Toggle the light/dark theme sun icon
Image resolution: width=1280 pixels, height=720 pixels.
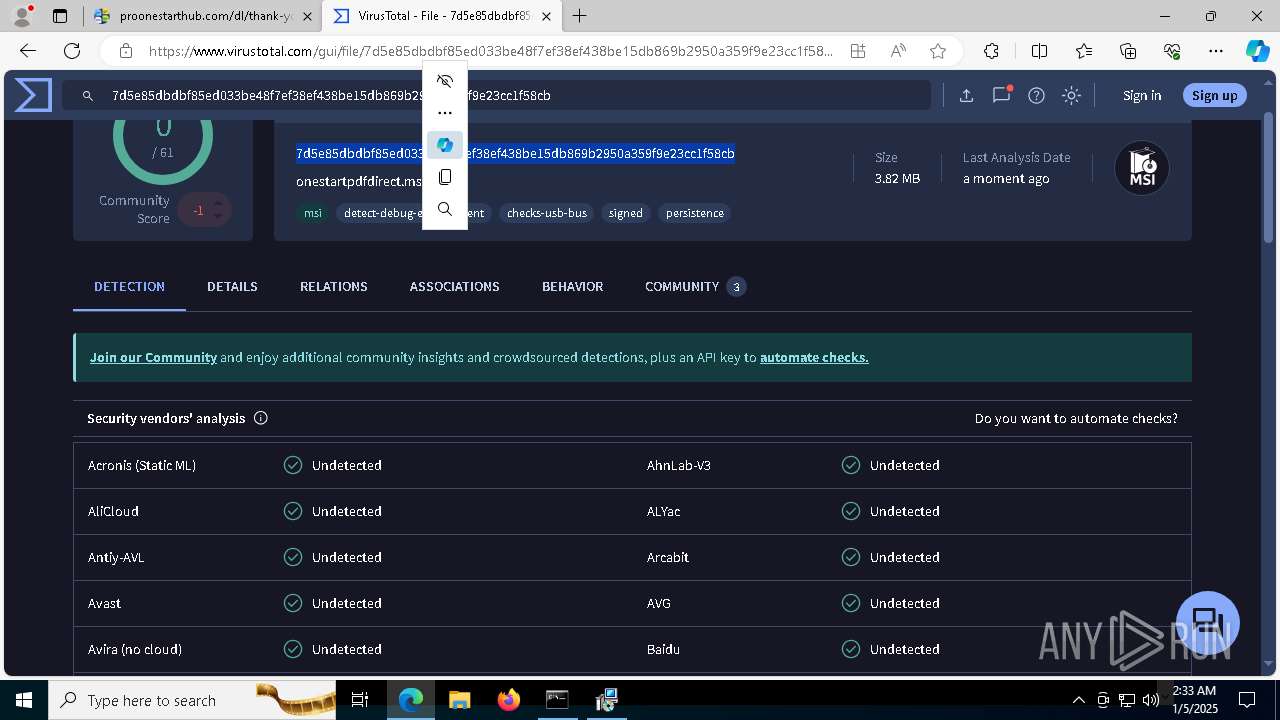[x=1072, y=96]
